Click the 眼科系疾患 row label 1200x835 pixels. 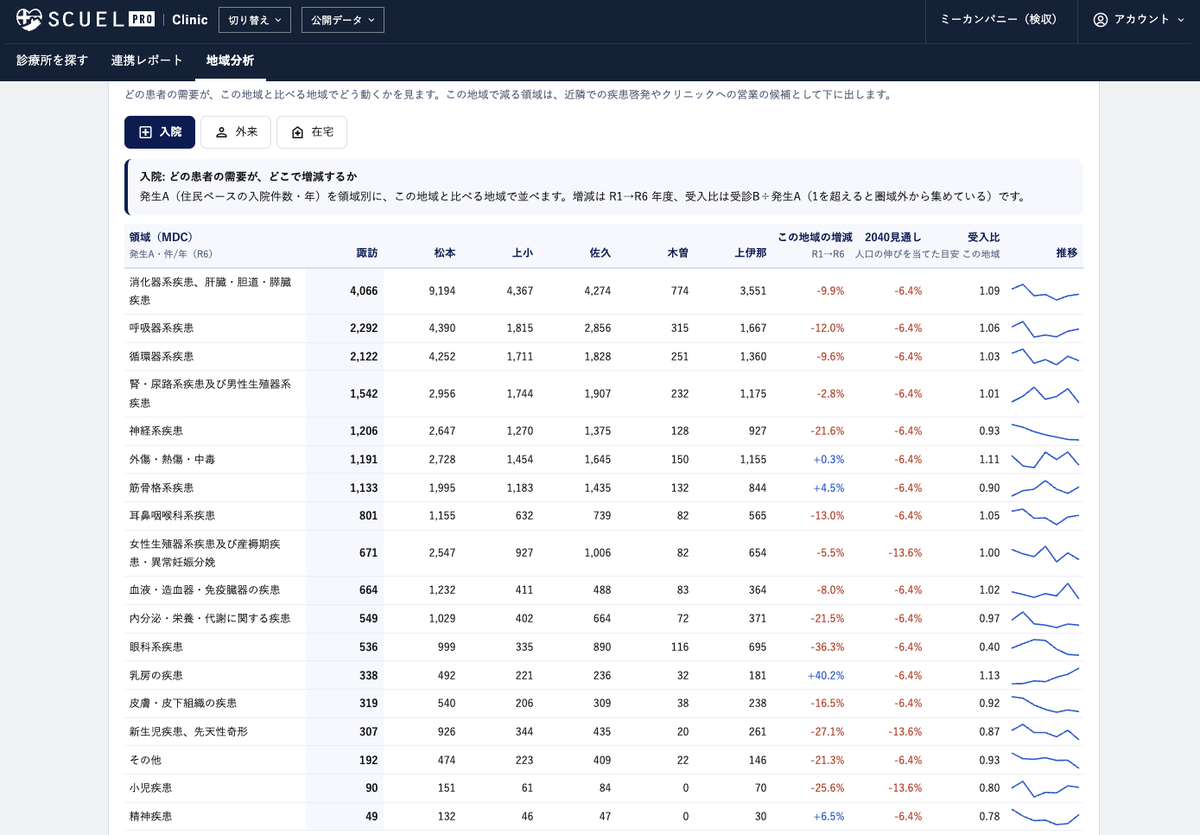[x=156, y=647]
